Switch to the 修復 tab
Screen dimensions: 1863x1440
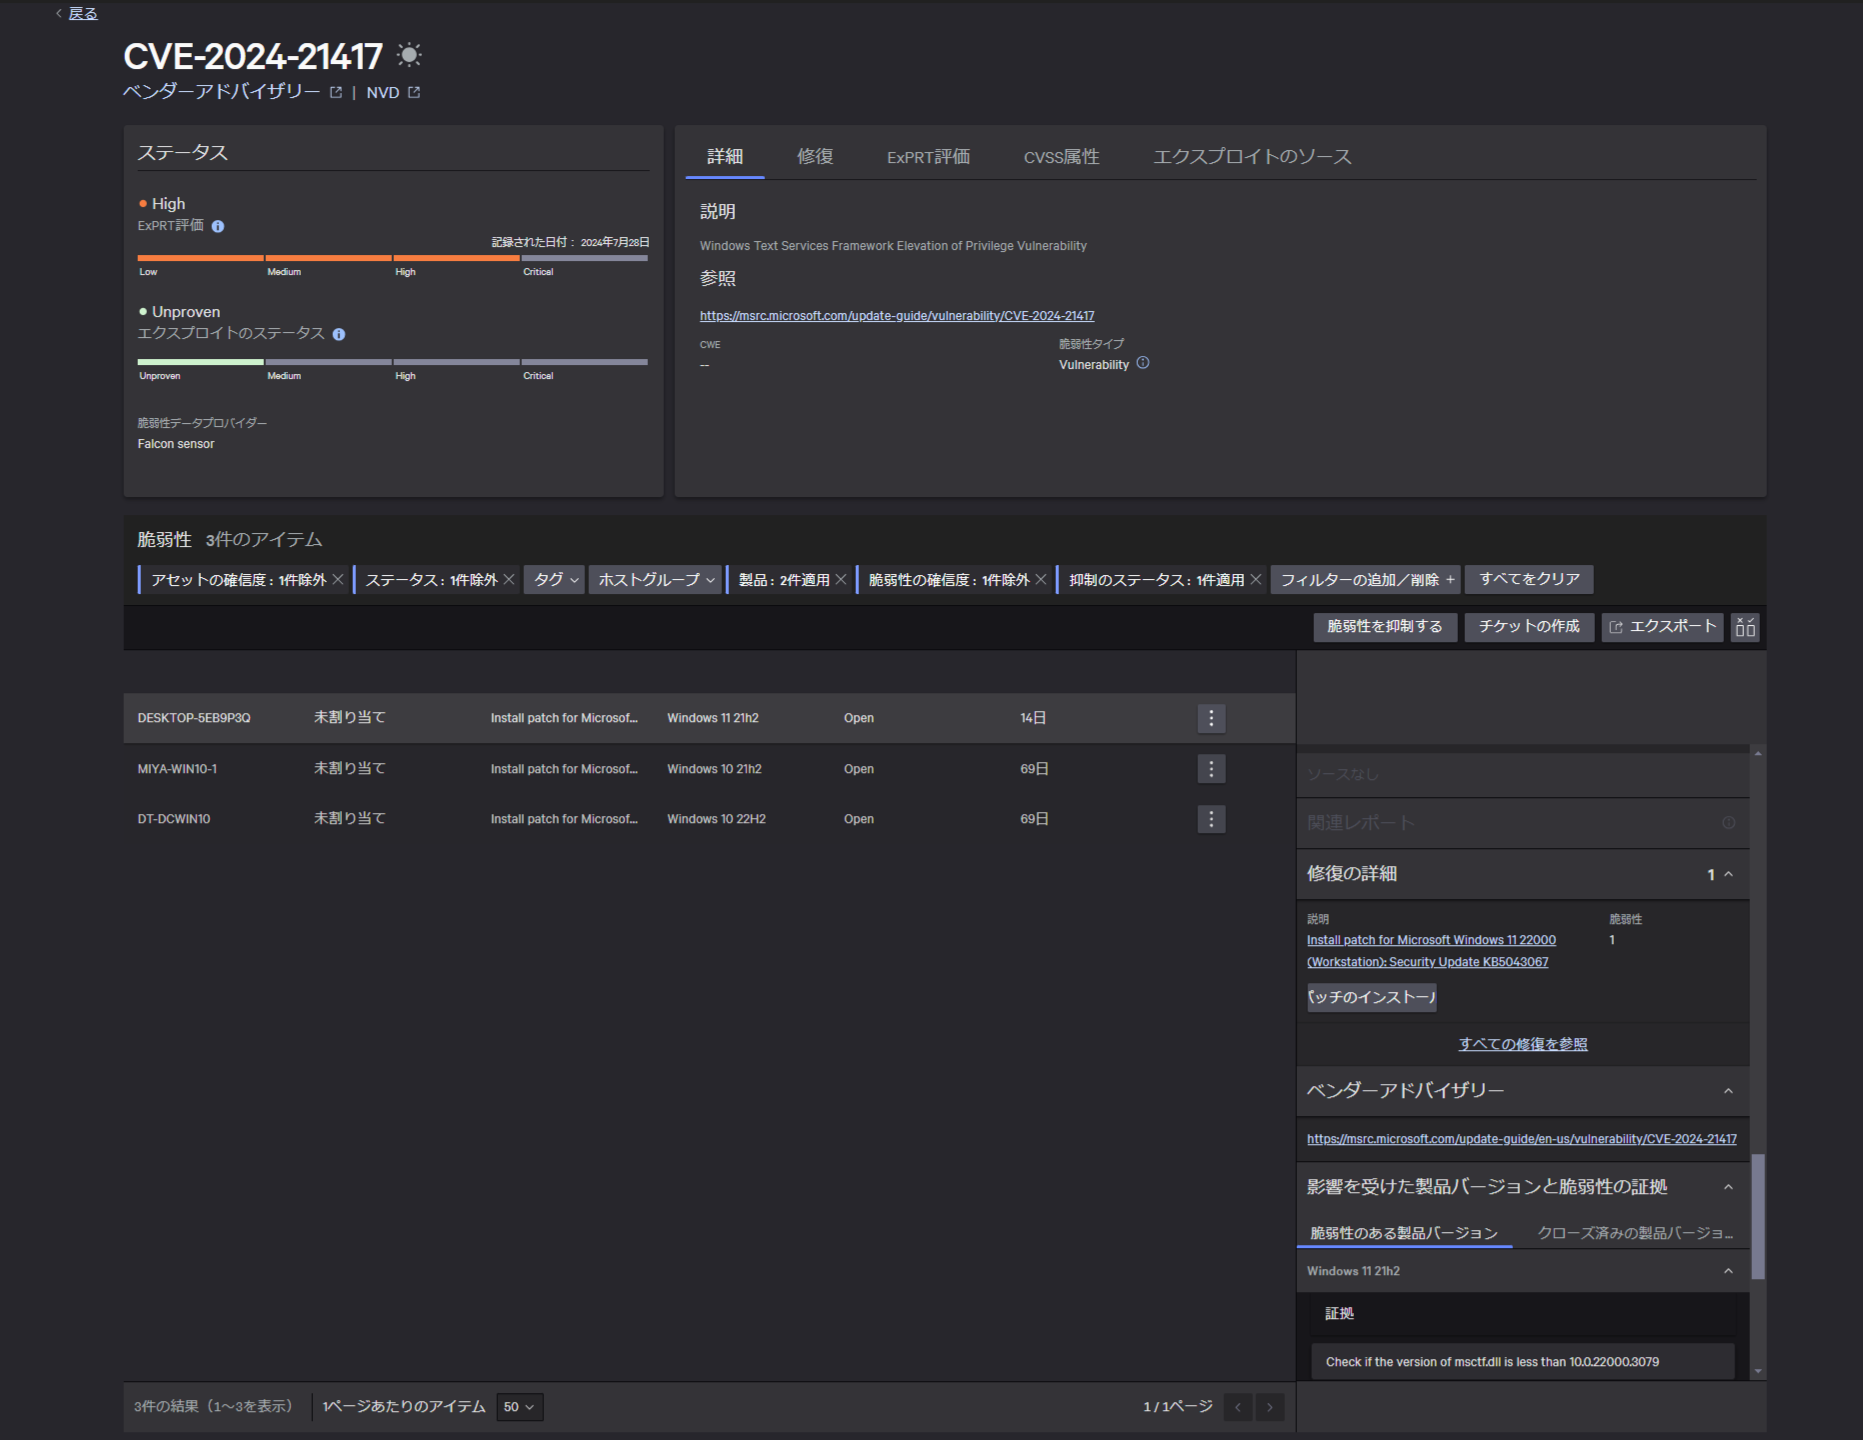[815, 156]
